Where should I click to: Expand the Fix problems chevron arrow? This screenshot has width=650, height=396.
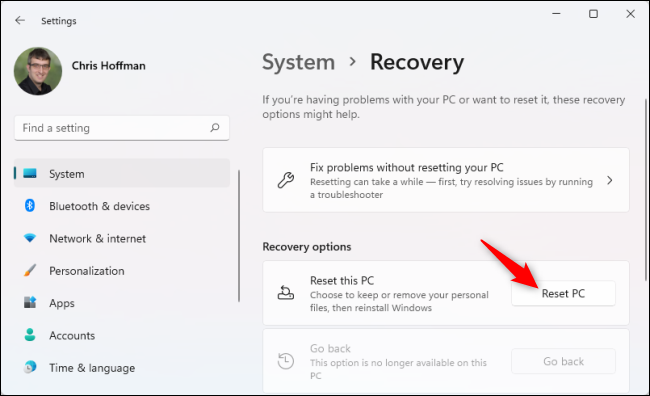609,180
